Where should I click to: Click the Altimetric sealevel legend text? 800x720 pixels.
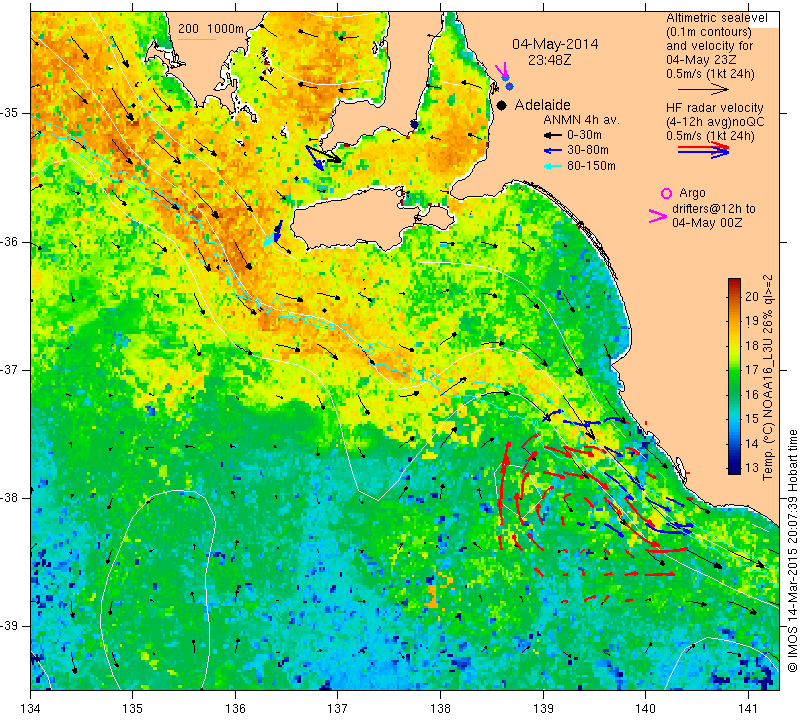click(716, 18)
